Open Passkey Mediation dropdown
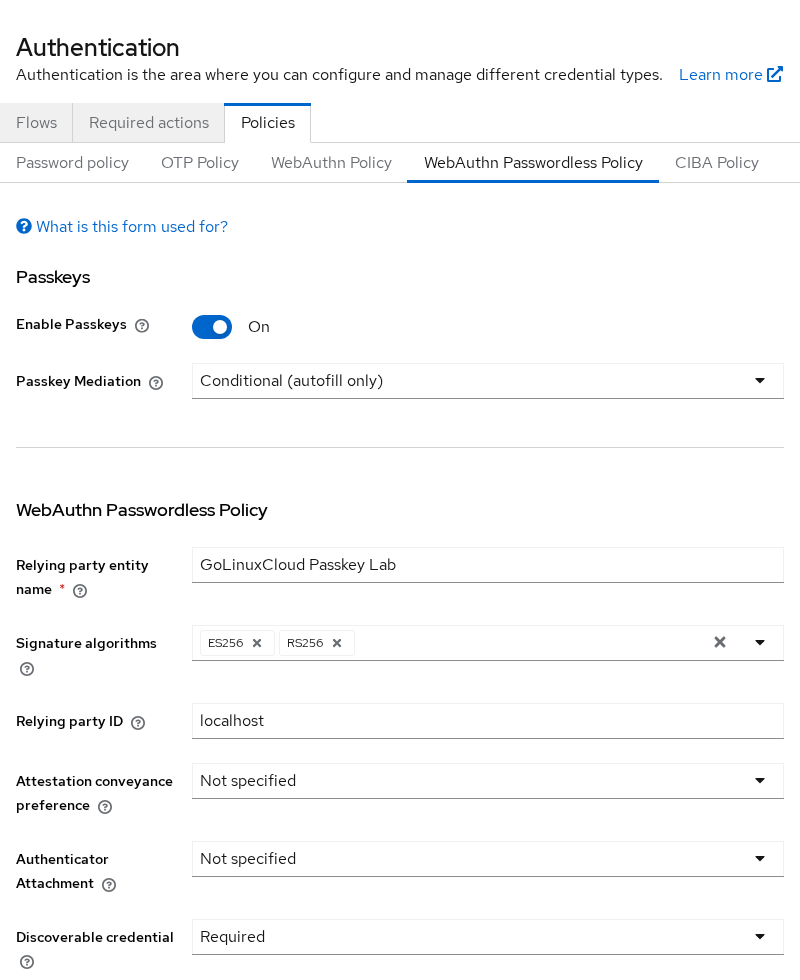 pos(488,381)
